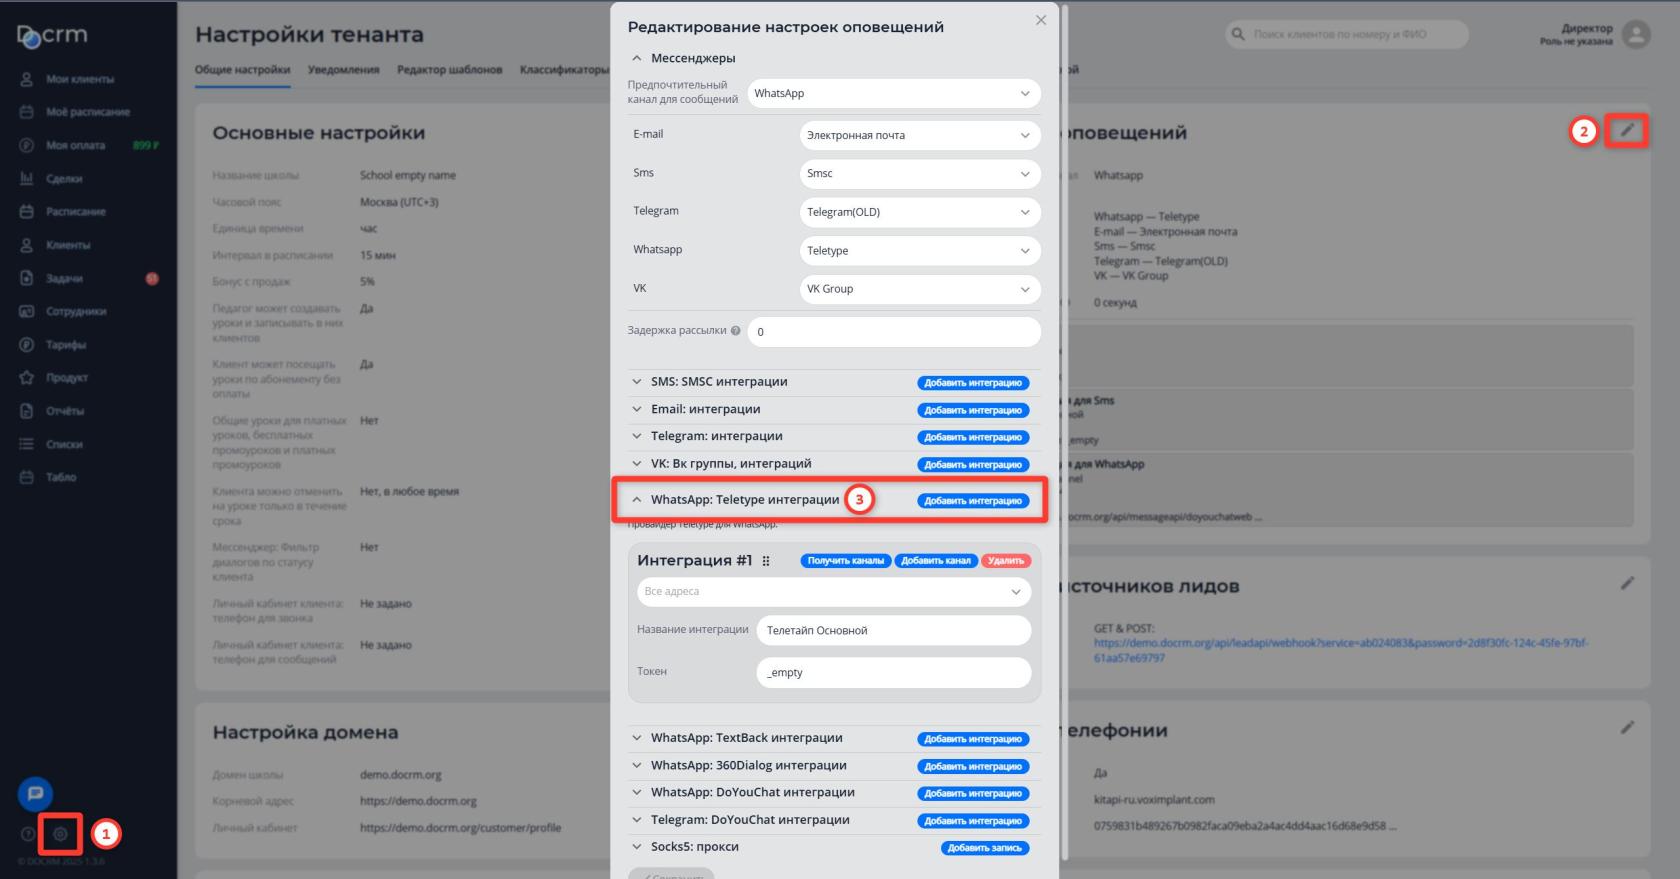The image size is (1680, 879).
Task: Open Сотрудники in the sidebar menu
Action: (76, 311)
